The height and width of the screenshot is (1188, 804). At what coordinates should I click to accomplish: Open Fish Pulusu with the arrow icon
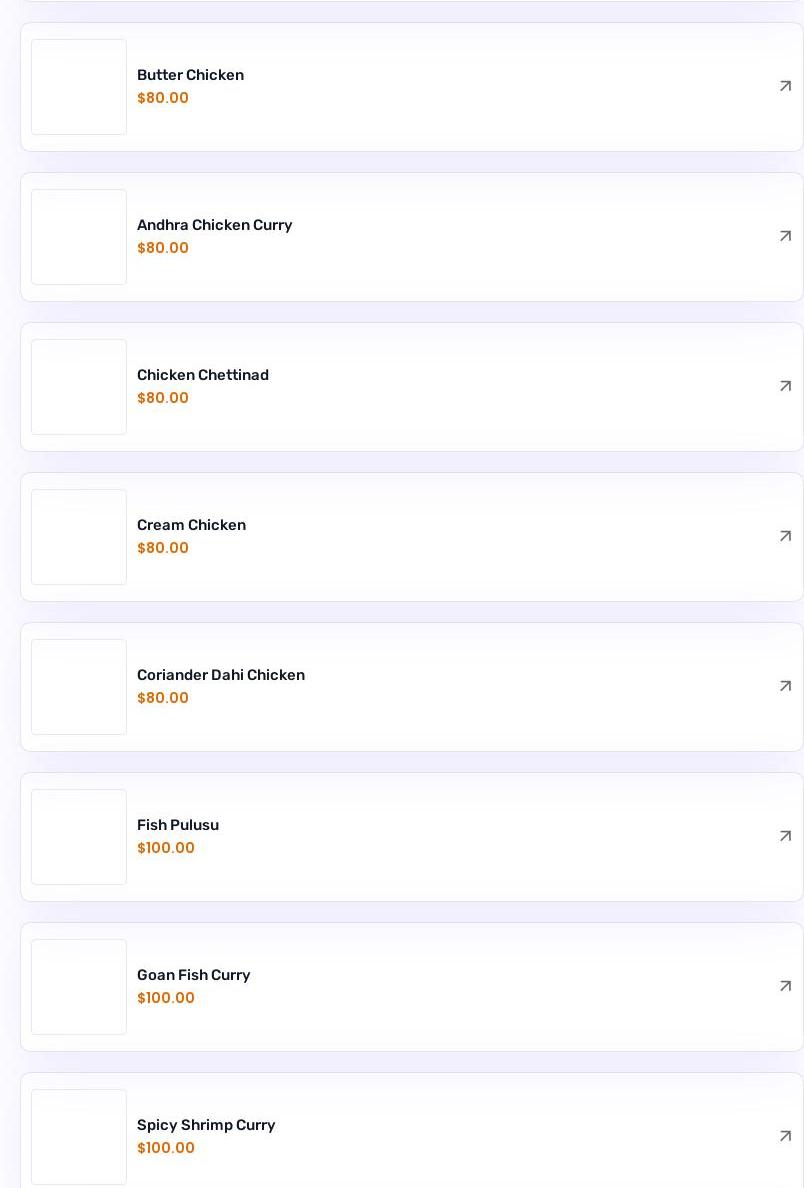785,836
